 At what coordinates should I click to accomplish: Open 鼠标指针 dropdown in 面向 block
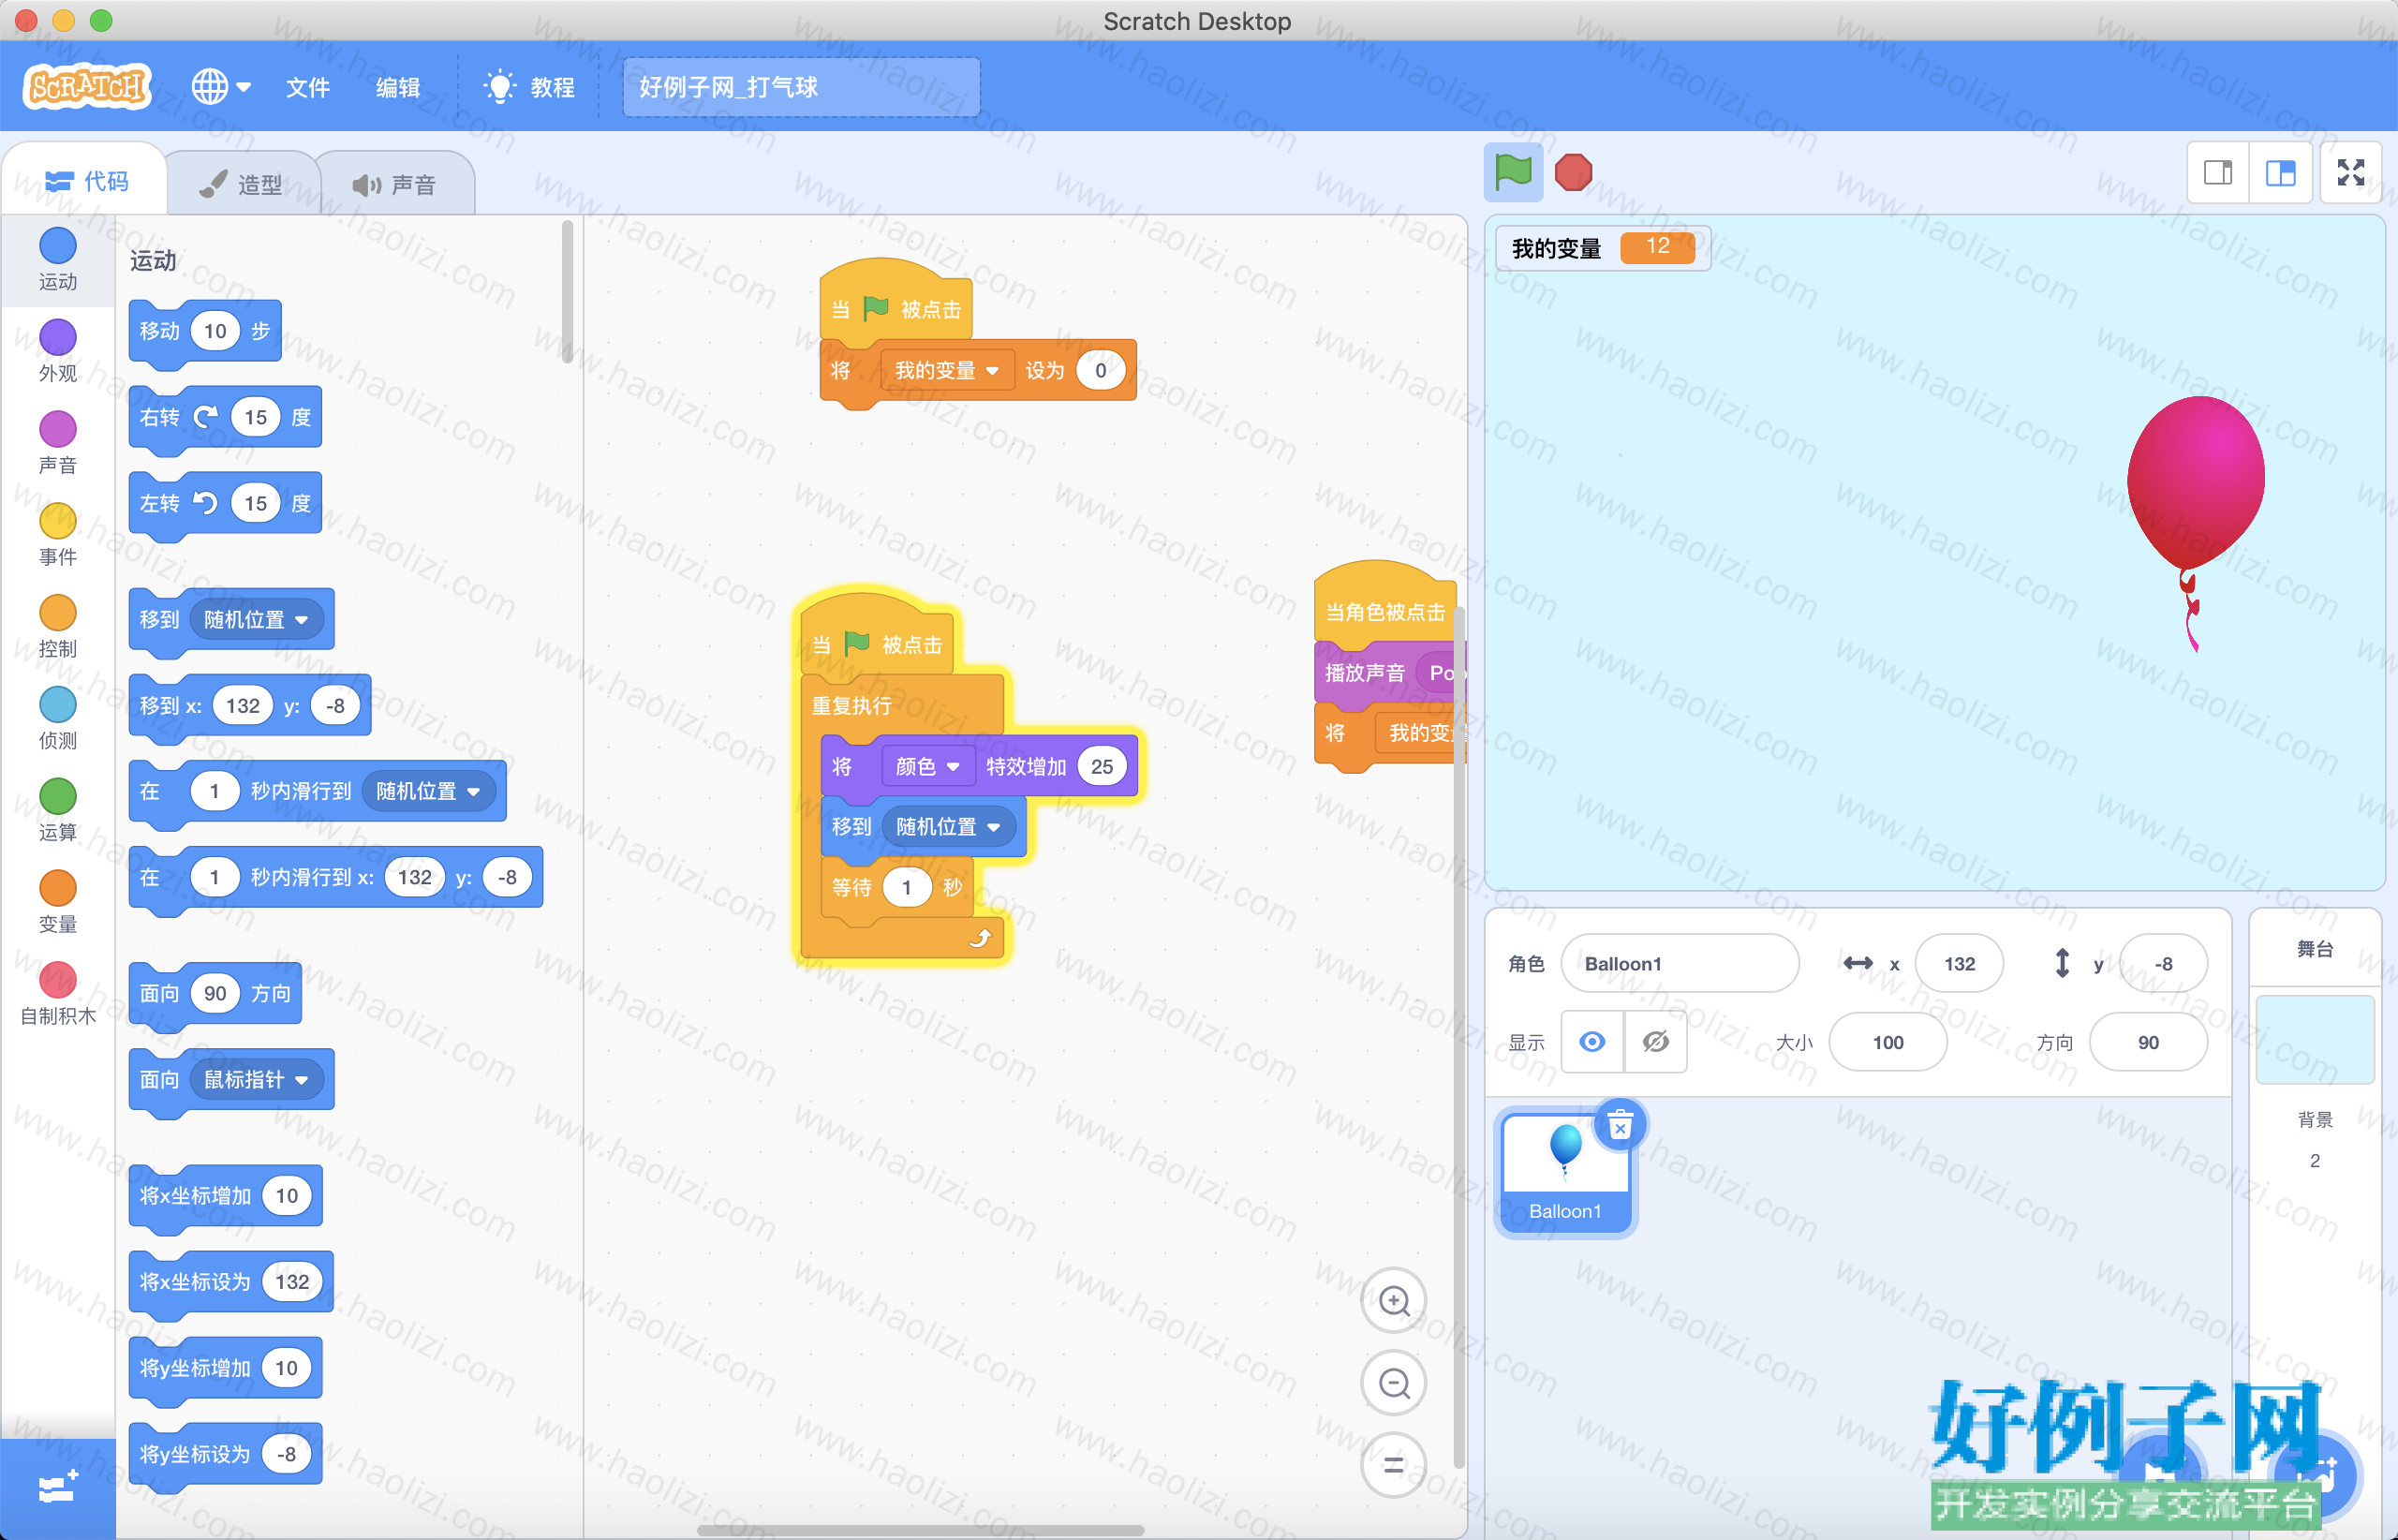(x=256, y=1079)
